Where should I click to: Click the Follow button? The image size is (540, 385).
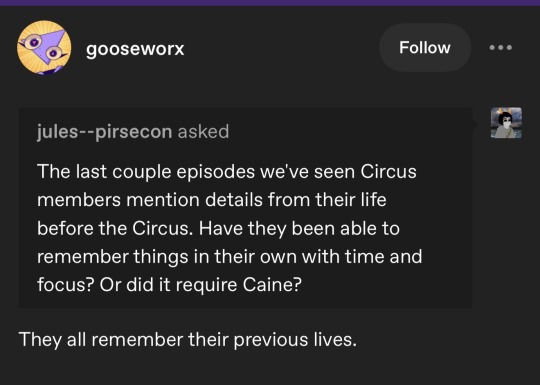point(425,48)
